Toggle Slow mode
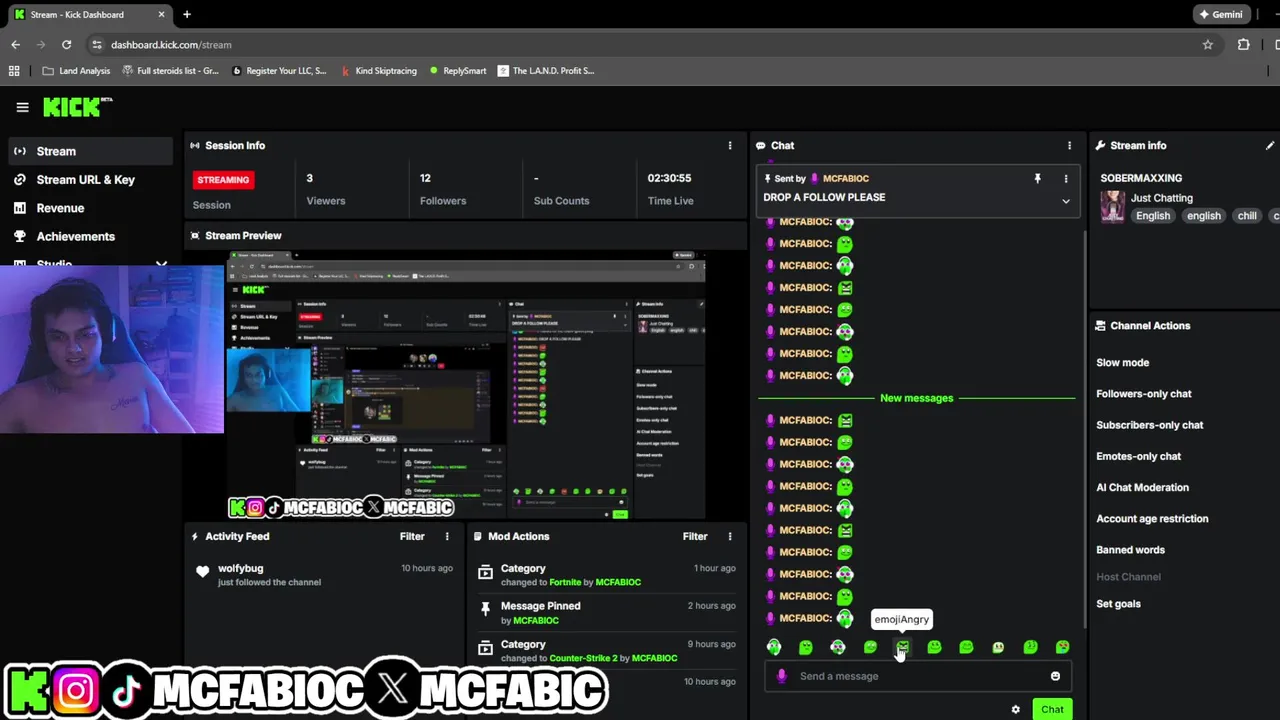The height and width of the screenshot is (720, 1280). [x=1123, y=363]
